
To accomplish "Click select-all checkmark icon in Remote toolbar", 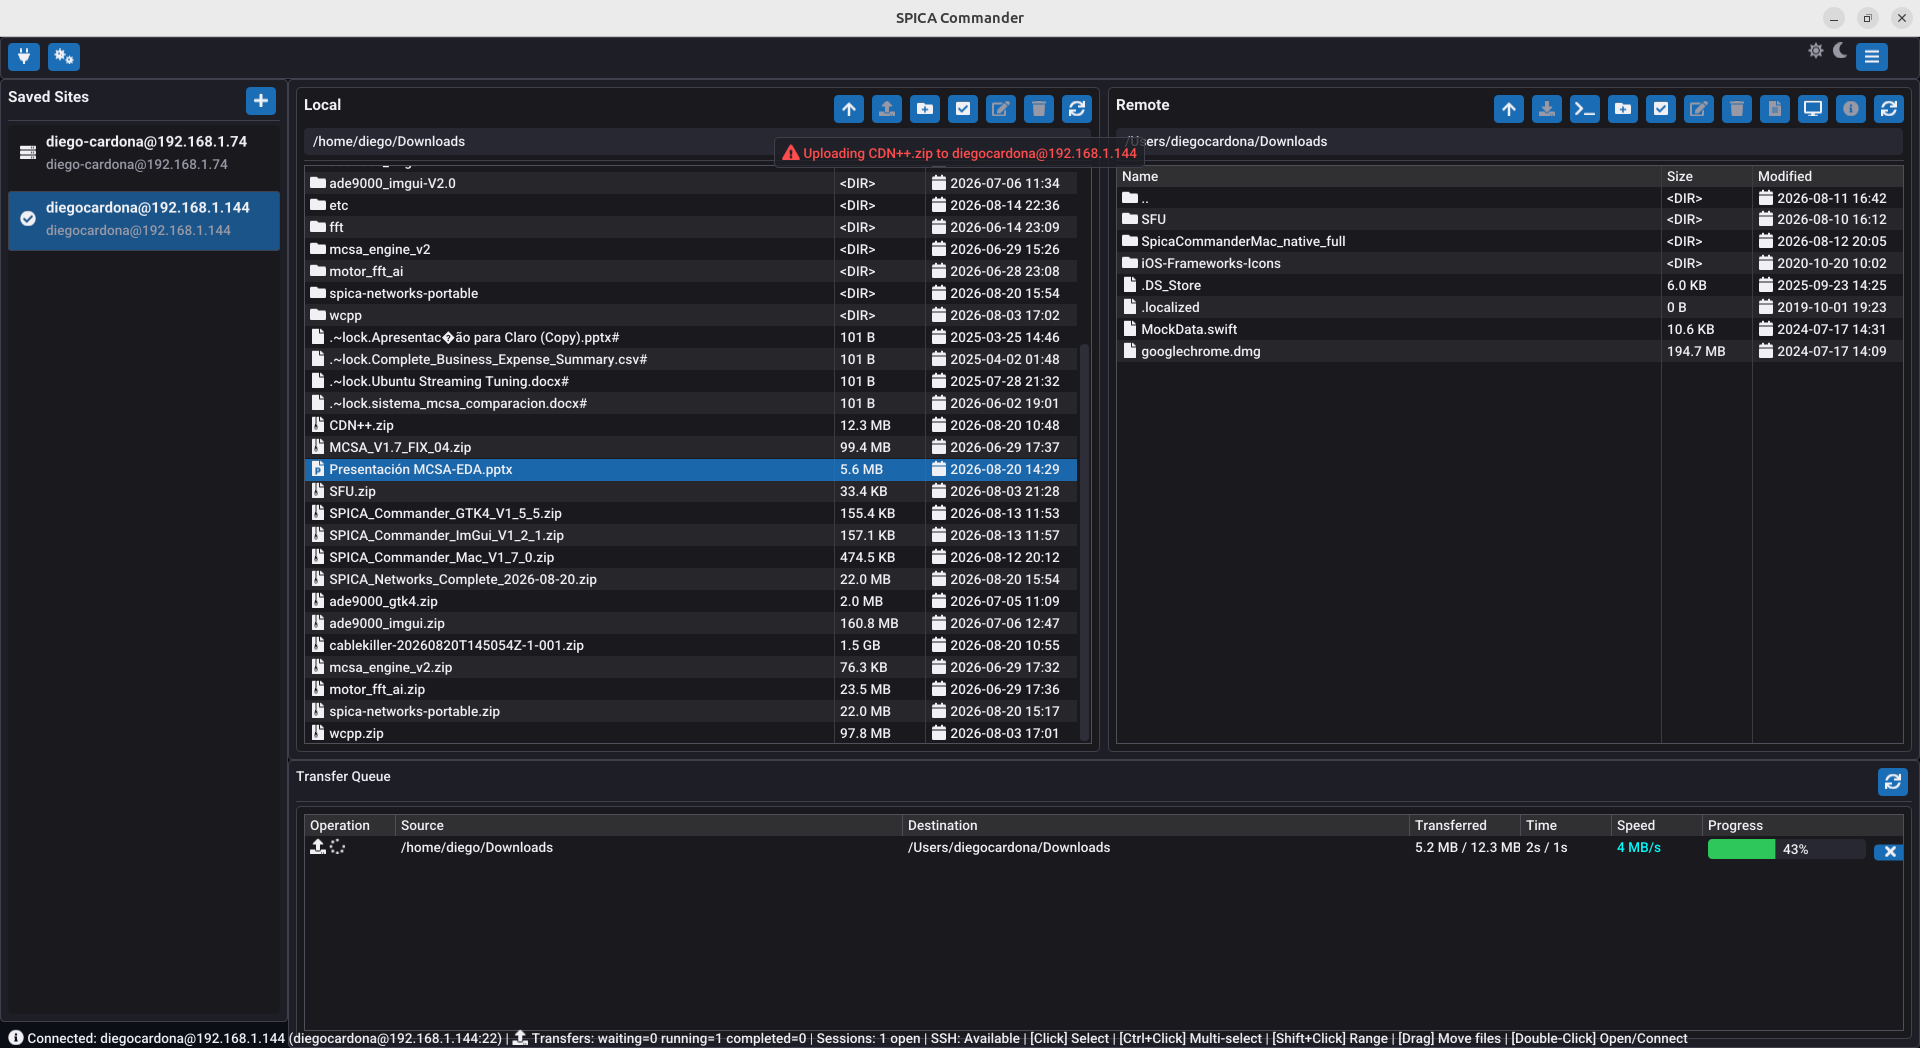I will coord(1661,109).
